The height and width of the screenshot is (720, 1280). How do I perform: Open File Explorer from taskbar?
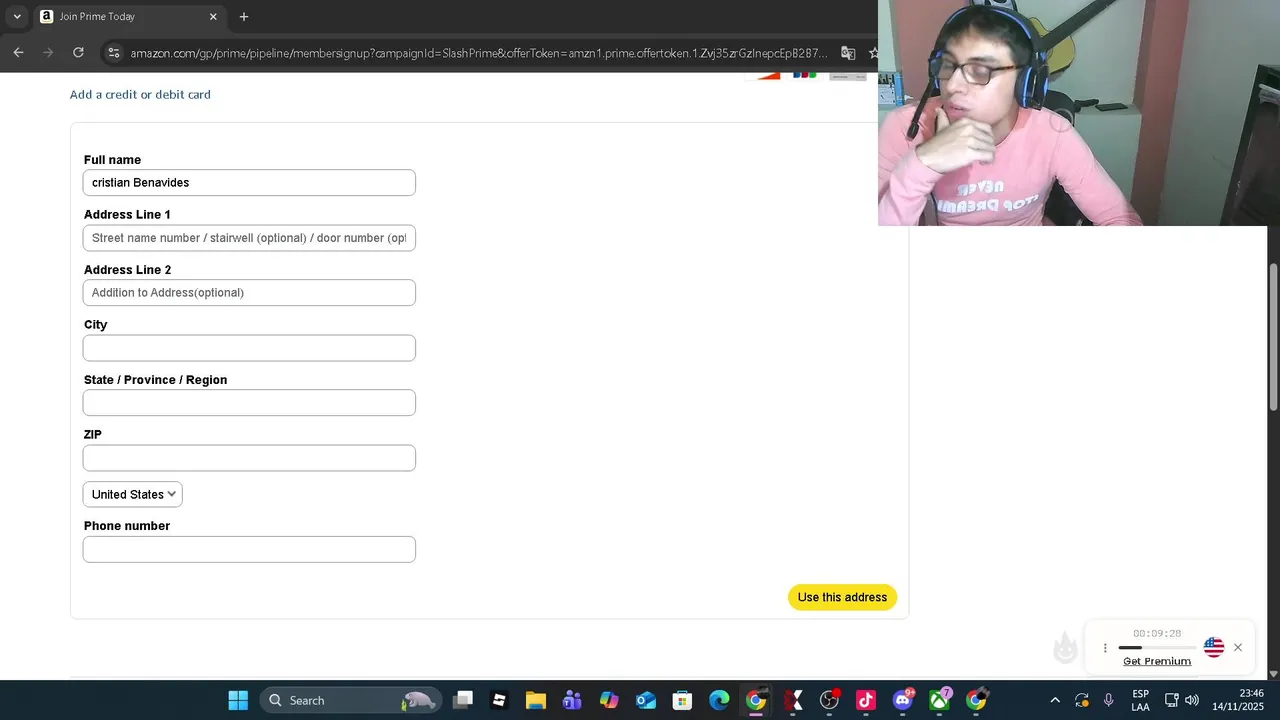(536, 700)
